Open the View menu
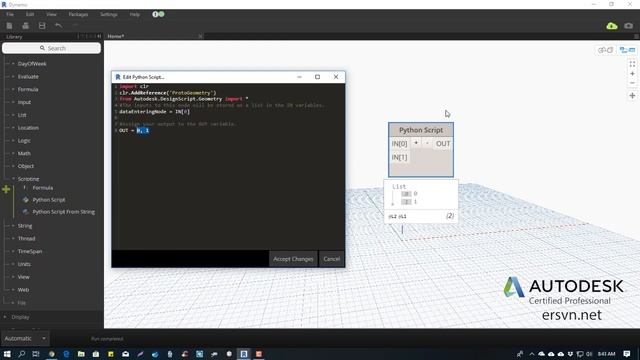 click(x=51, y=14)
